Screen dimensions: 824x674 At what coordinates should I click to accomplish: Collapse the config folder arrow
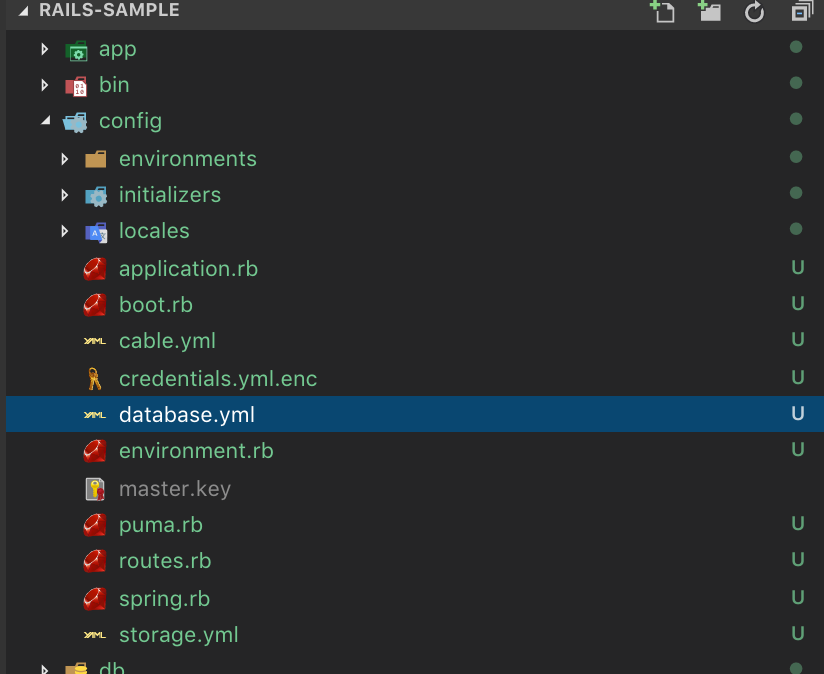pos(45,121)
